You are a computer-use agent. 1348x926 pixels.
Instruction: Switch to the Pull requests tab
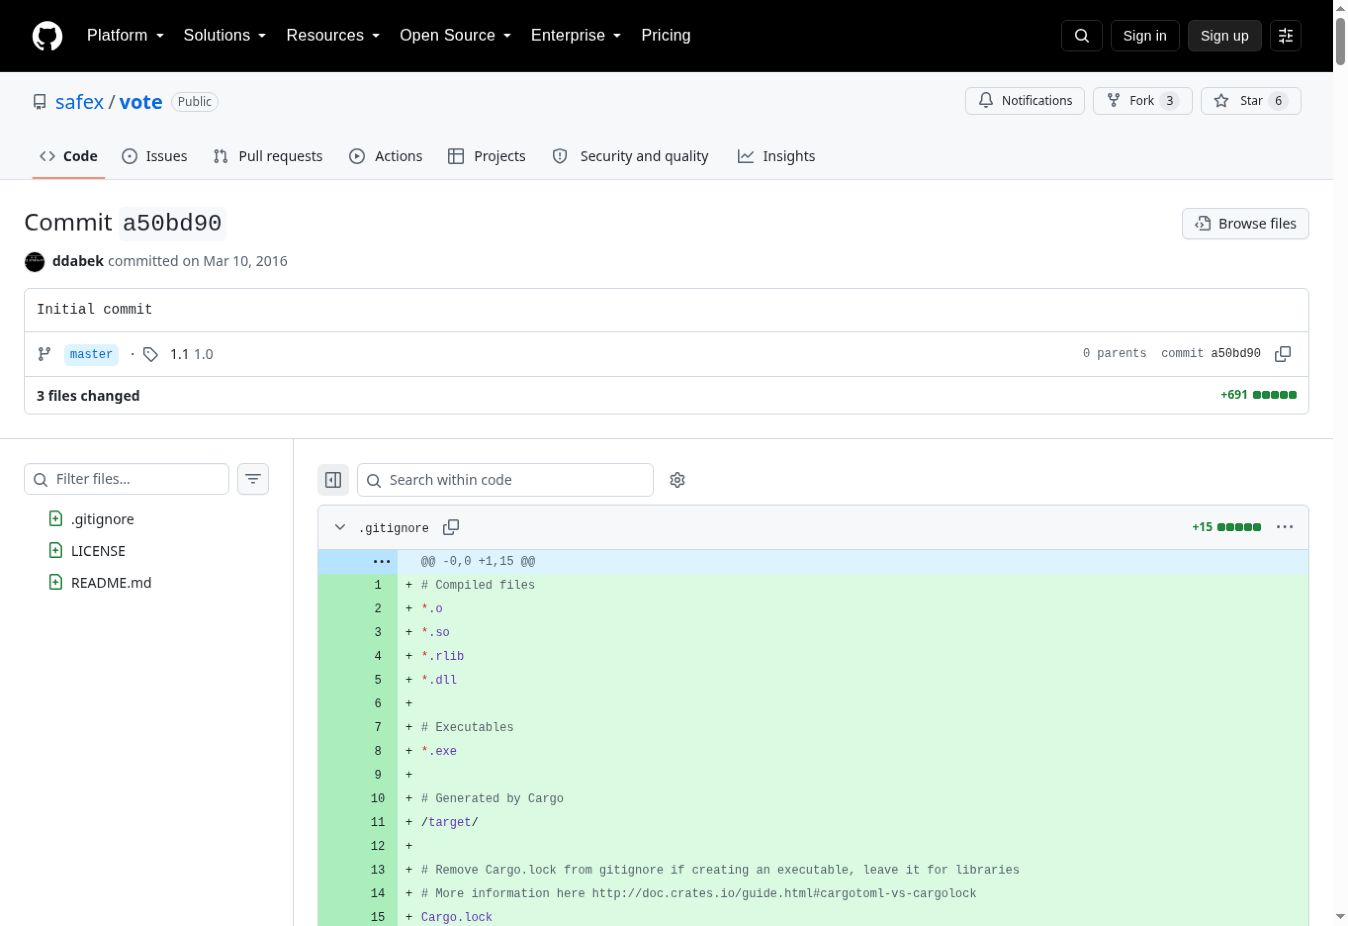(x=268, y=156)
